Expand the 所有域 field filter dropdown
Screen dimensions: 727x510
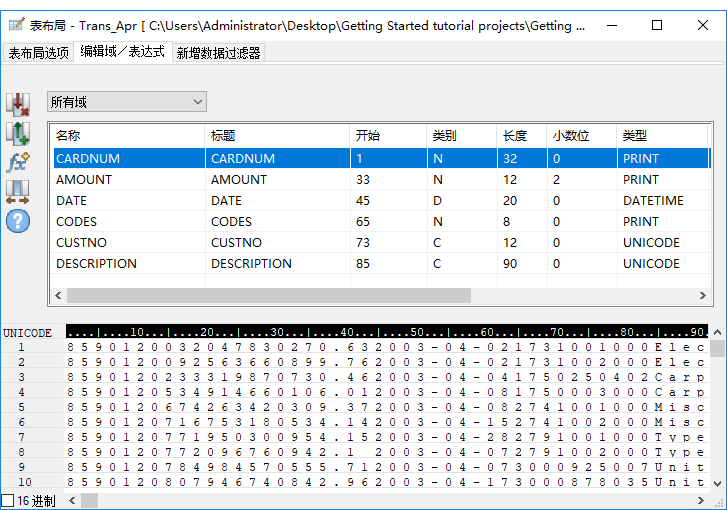198,101
